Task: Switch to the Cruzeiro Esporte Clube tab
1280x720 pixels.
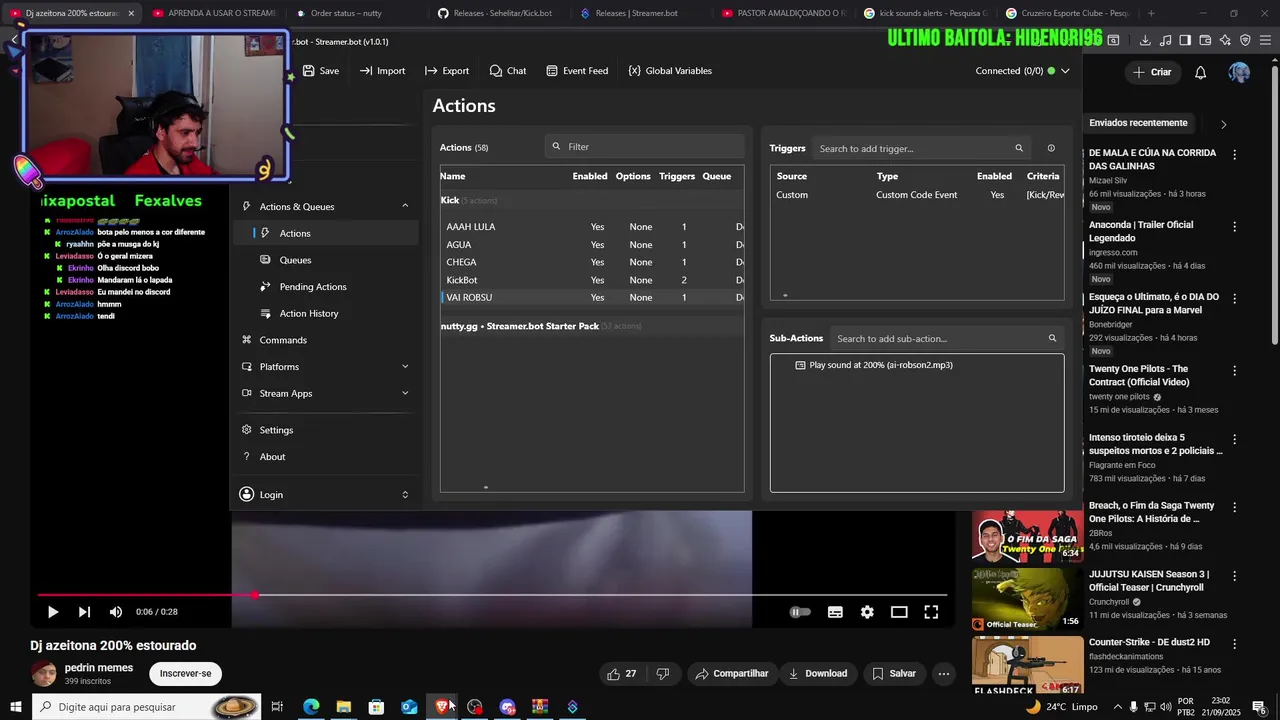Action: (1067, 13)
